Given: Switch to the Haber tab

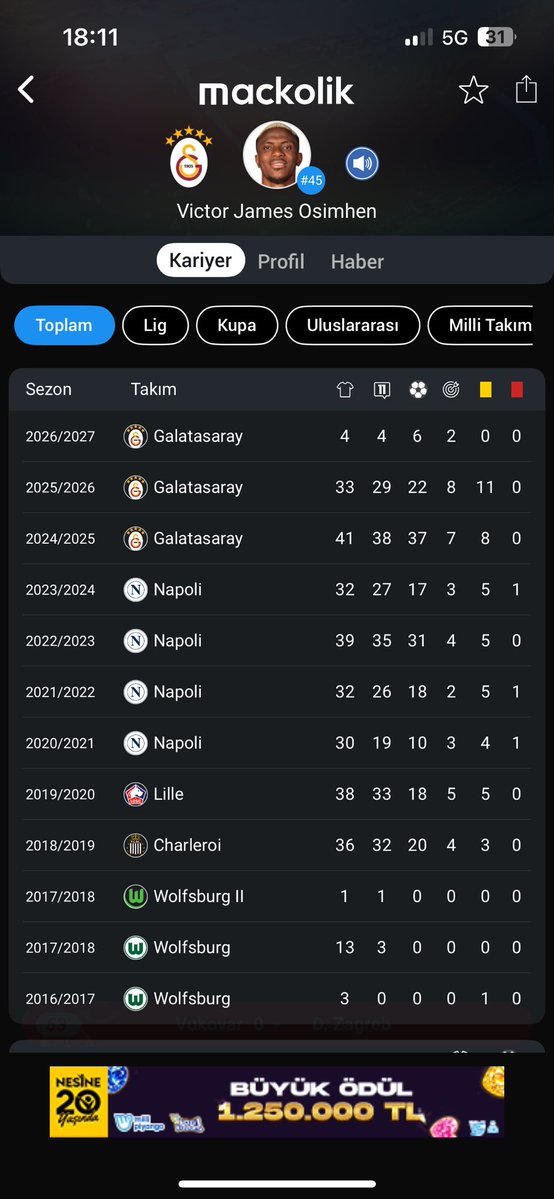Looking at the screenshot, I should (357, 262).
